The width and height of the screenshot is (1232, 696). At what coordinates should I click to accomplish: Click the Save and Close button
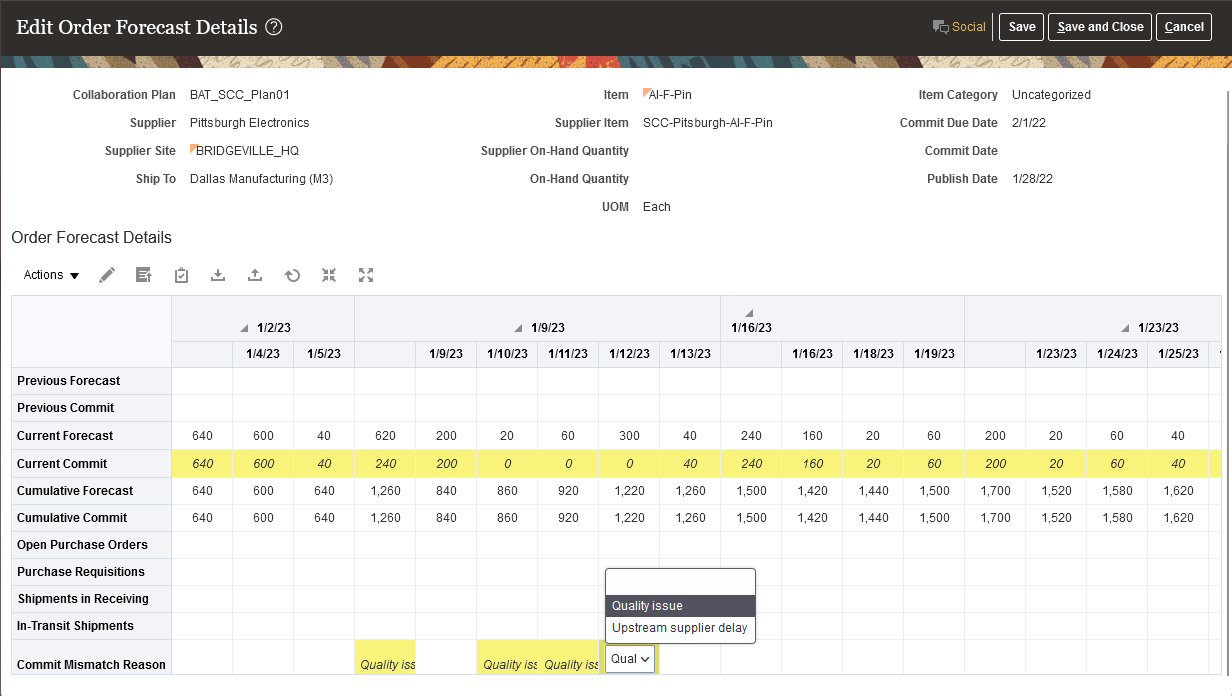click(x=1100, y=27)
